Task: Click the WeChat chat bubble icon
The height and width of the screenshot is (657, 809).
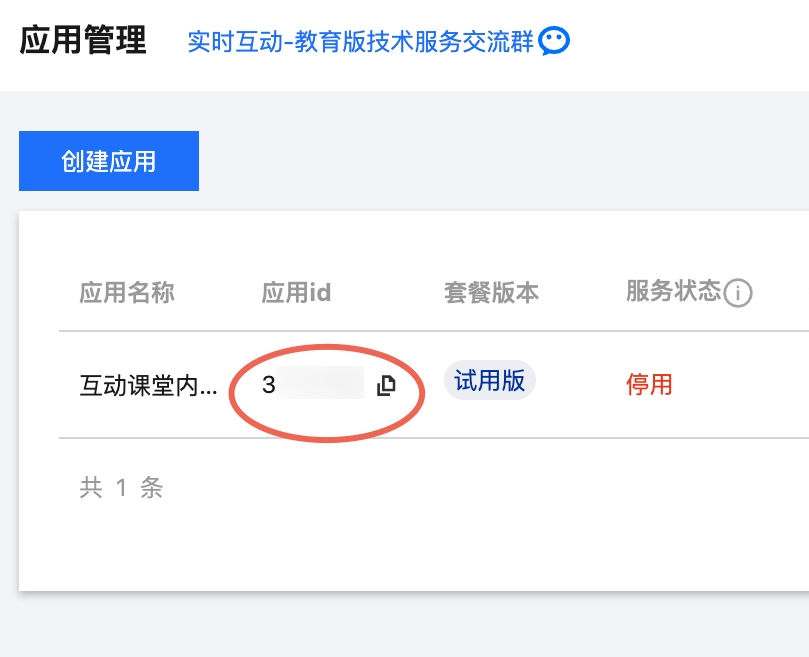Action: [554, 41]
